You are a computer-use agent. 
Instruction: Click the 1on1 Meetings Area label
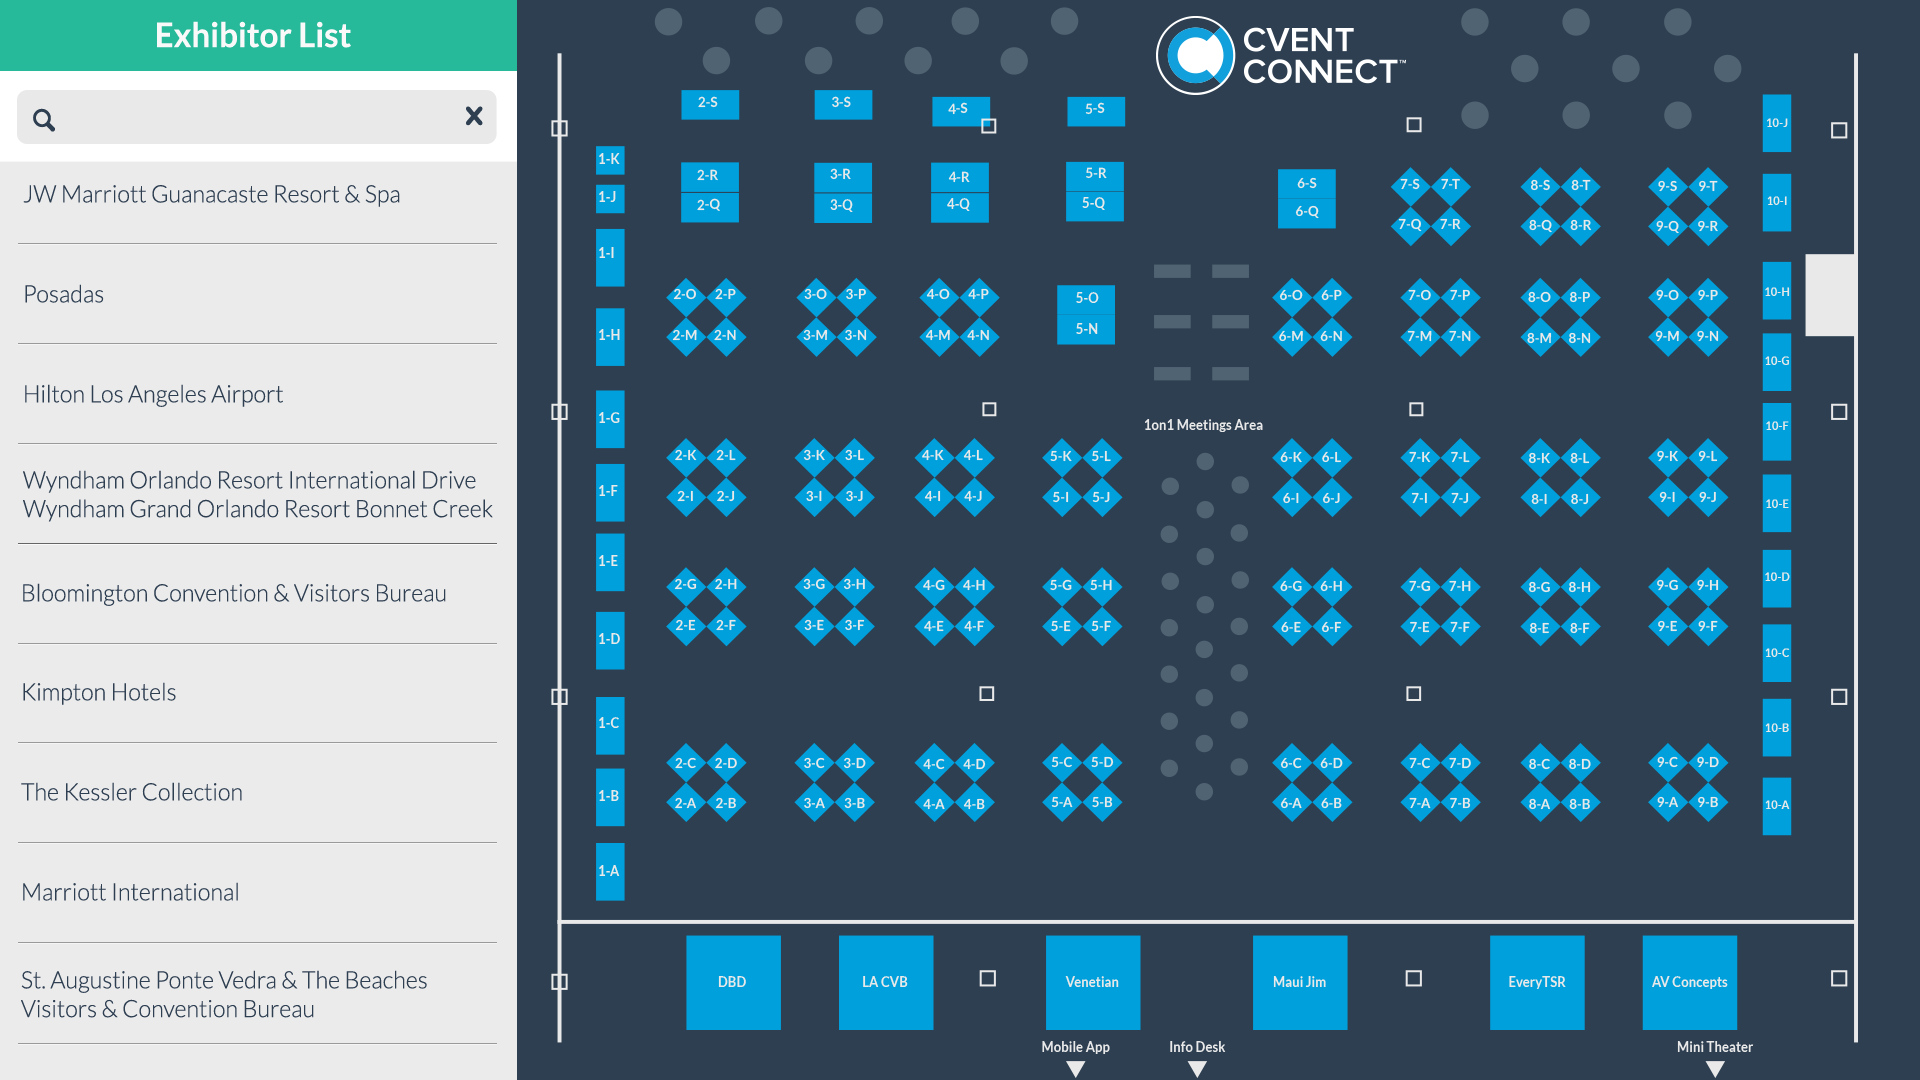click(1203, 425)
